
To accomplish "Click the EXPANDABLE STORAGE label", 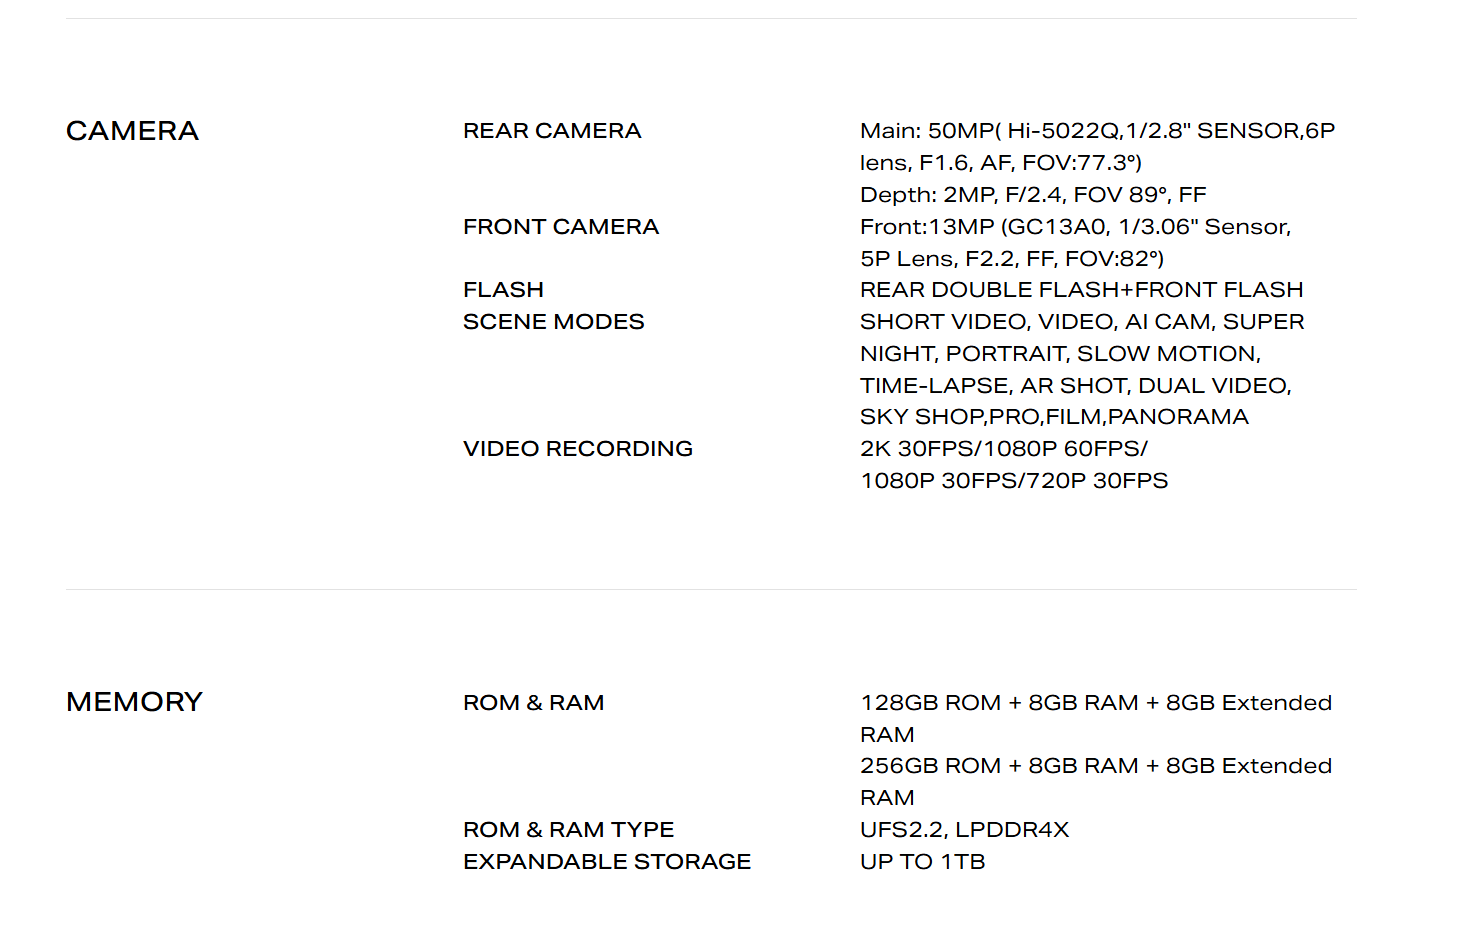I will click(607, 862).
